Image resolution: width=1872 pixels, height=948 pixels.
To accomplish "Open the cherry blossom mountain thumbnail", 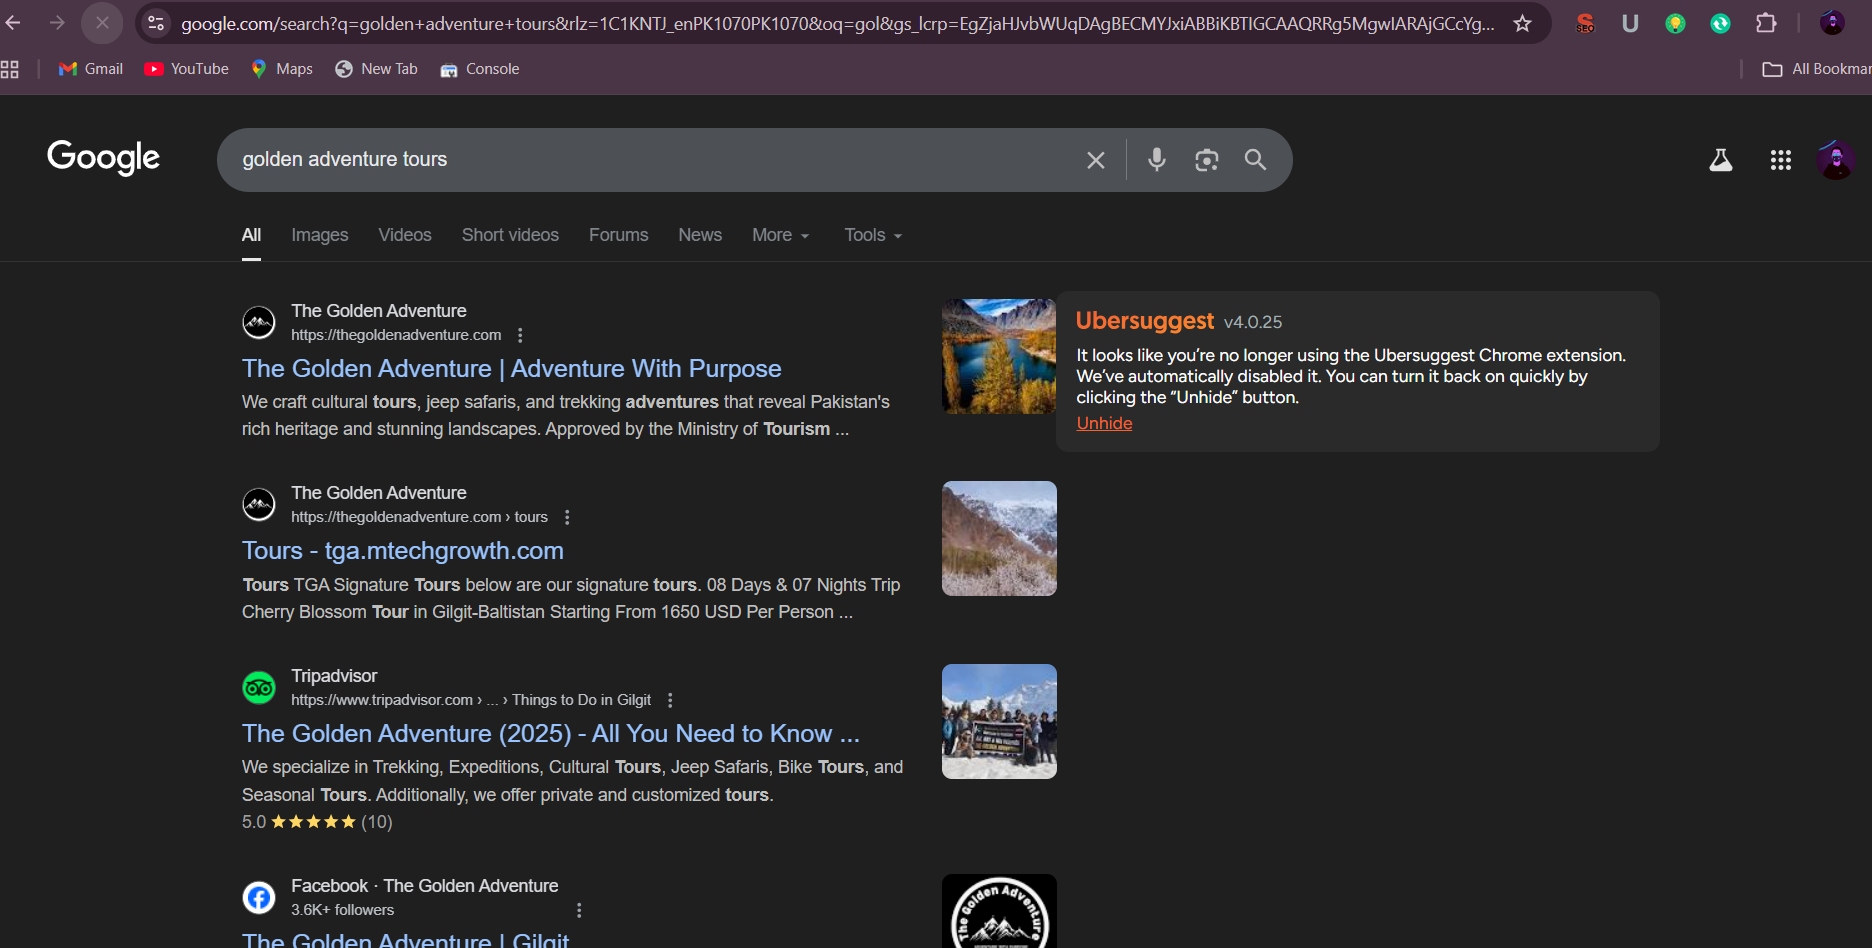I will pos(999,539).
